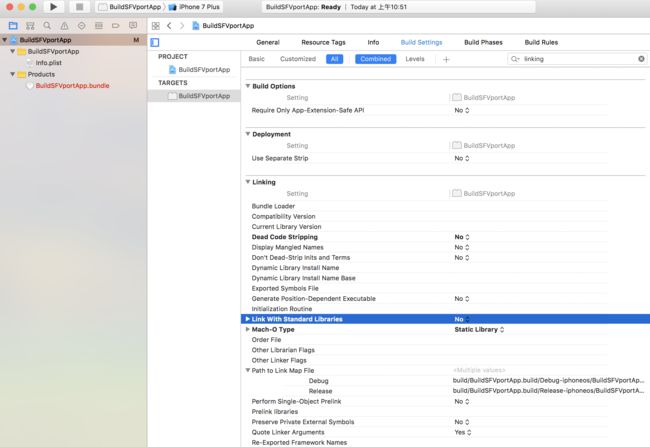Change Quote Linker Arguments Yes value
Viewport: 650px width, 447px height.
[463, 432]
